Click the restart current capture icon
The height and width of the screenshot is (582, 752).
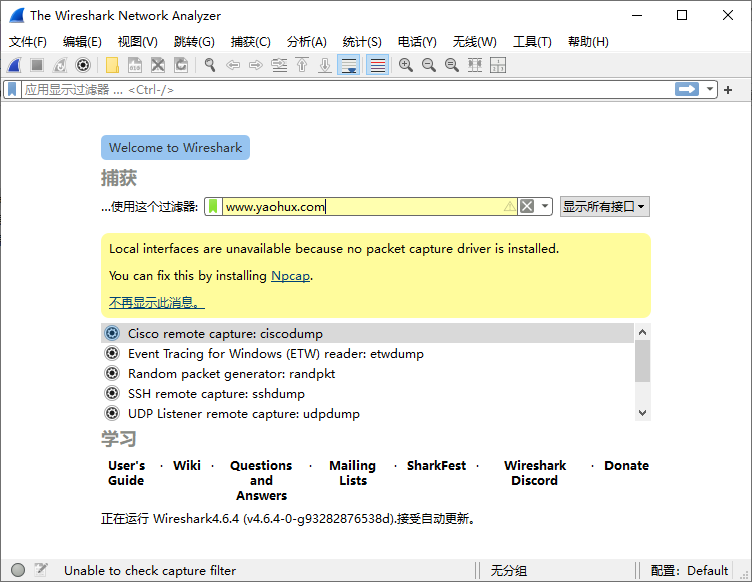(60, 65)
